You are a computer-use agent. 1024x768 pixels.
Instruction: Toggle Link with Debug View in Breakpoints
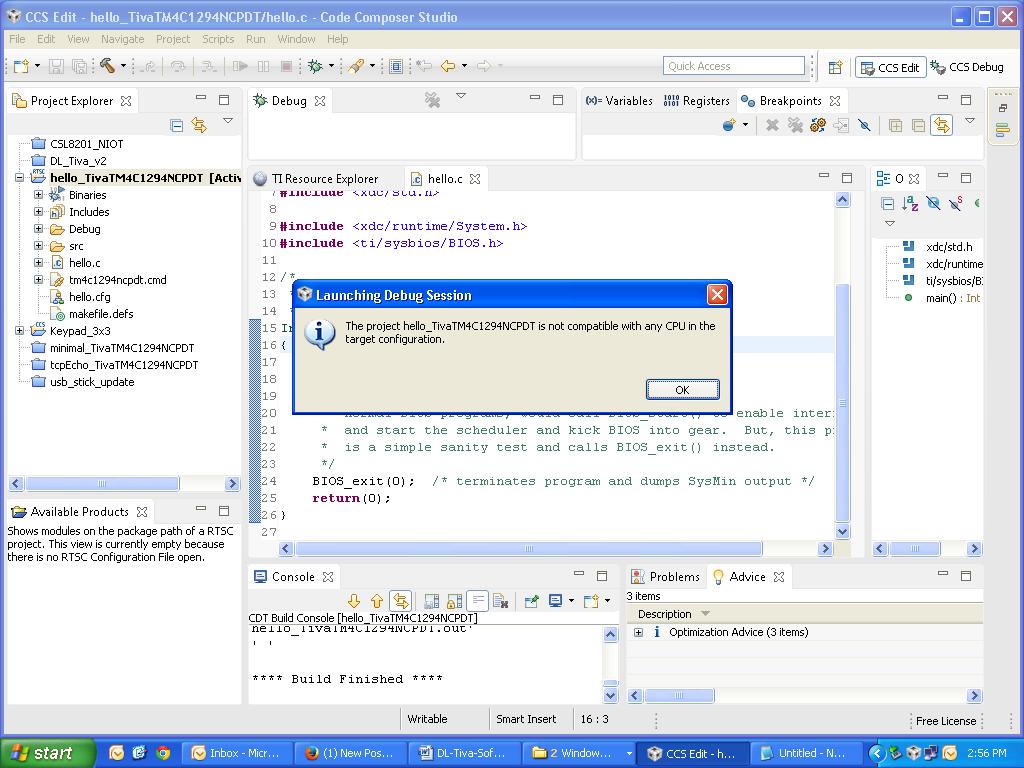[942, 125]
